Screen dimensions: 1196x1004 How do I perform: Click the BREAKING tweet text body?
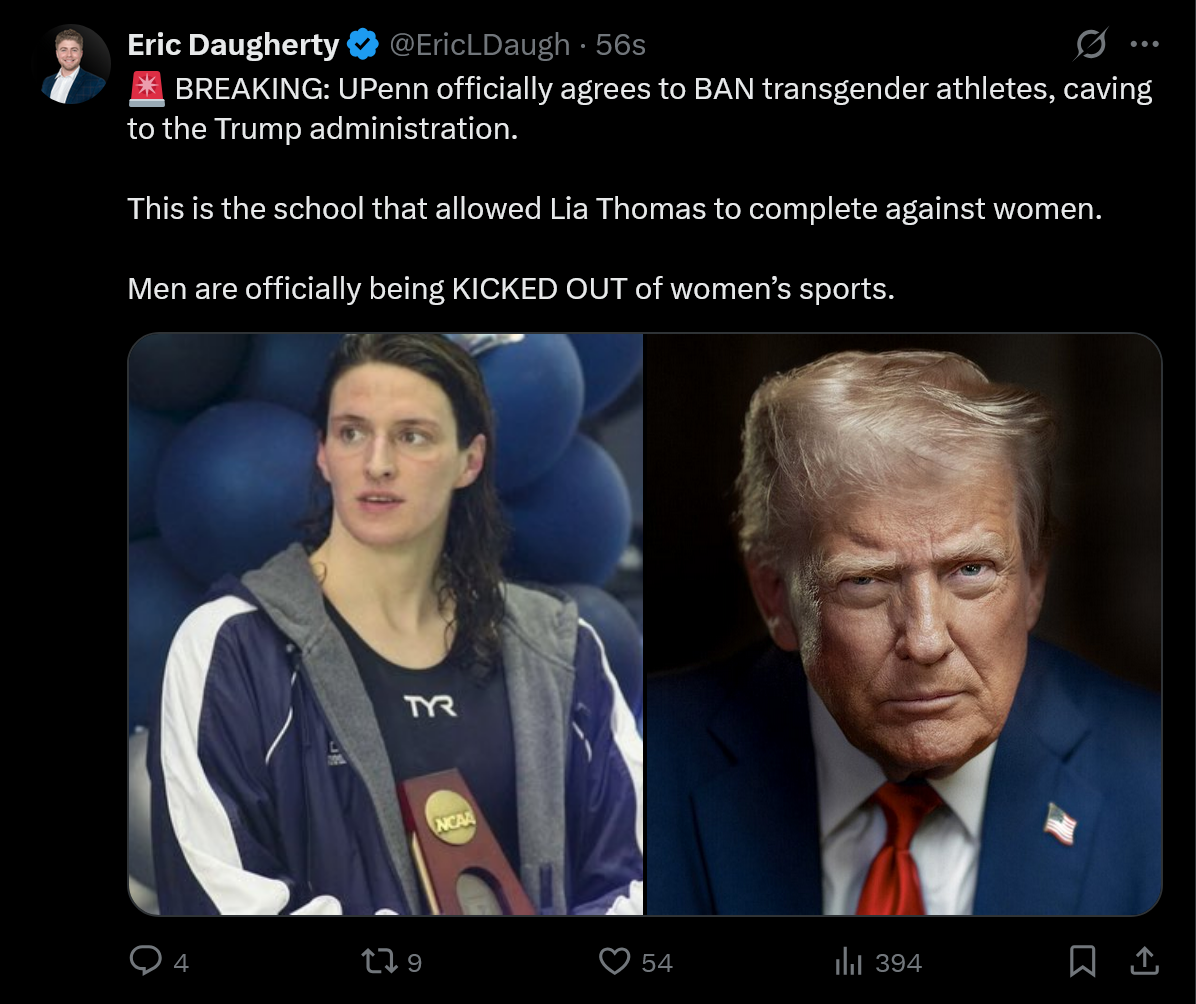tap(639, 188)
